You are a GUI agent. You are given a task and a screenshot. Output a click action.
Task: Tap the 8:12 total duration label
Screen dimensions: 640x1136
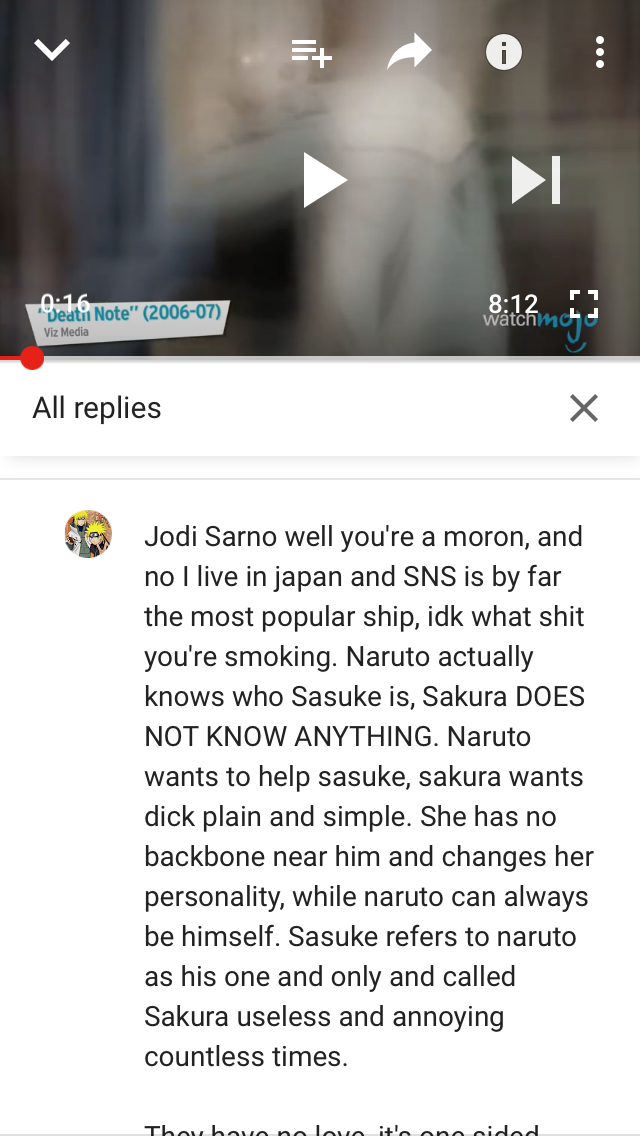coord(513,304)
